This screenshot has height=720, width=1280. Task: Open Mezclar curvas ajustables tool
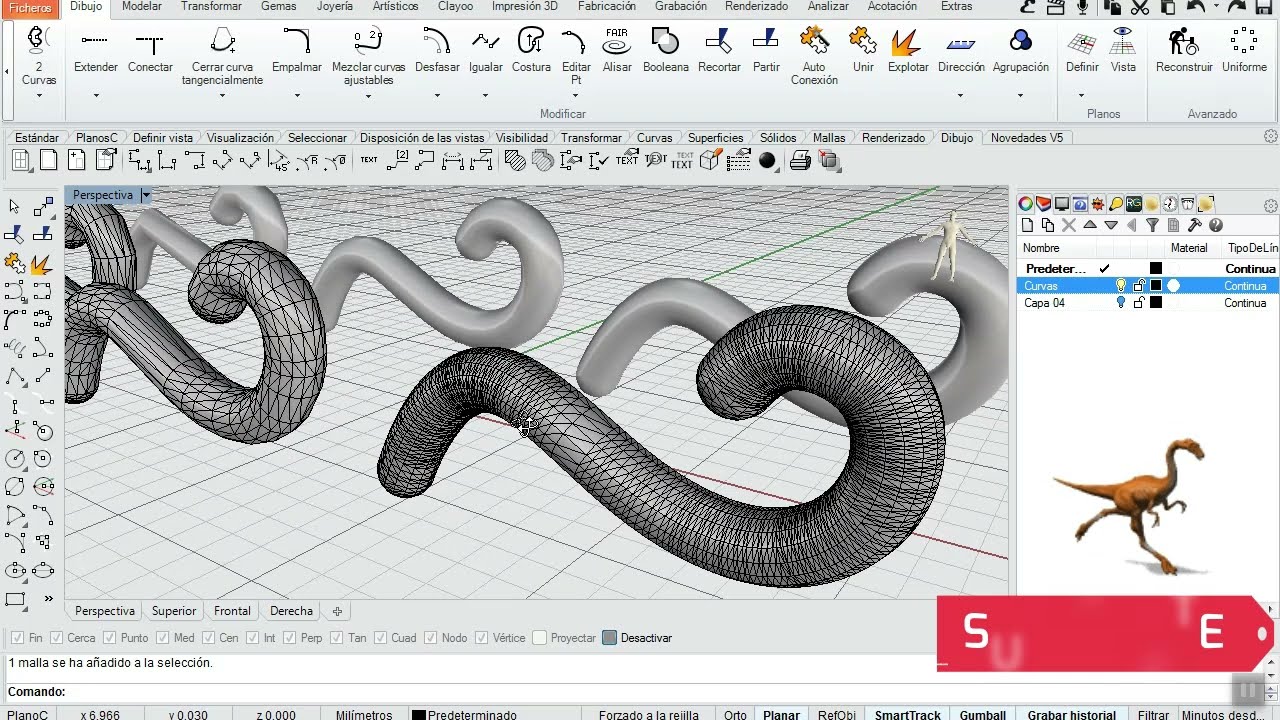pos(368,56)
